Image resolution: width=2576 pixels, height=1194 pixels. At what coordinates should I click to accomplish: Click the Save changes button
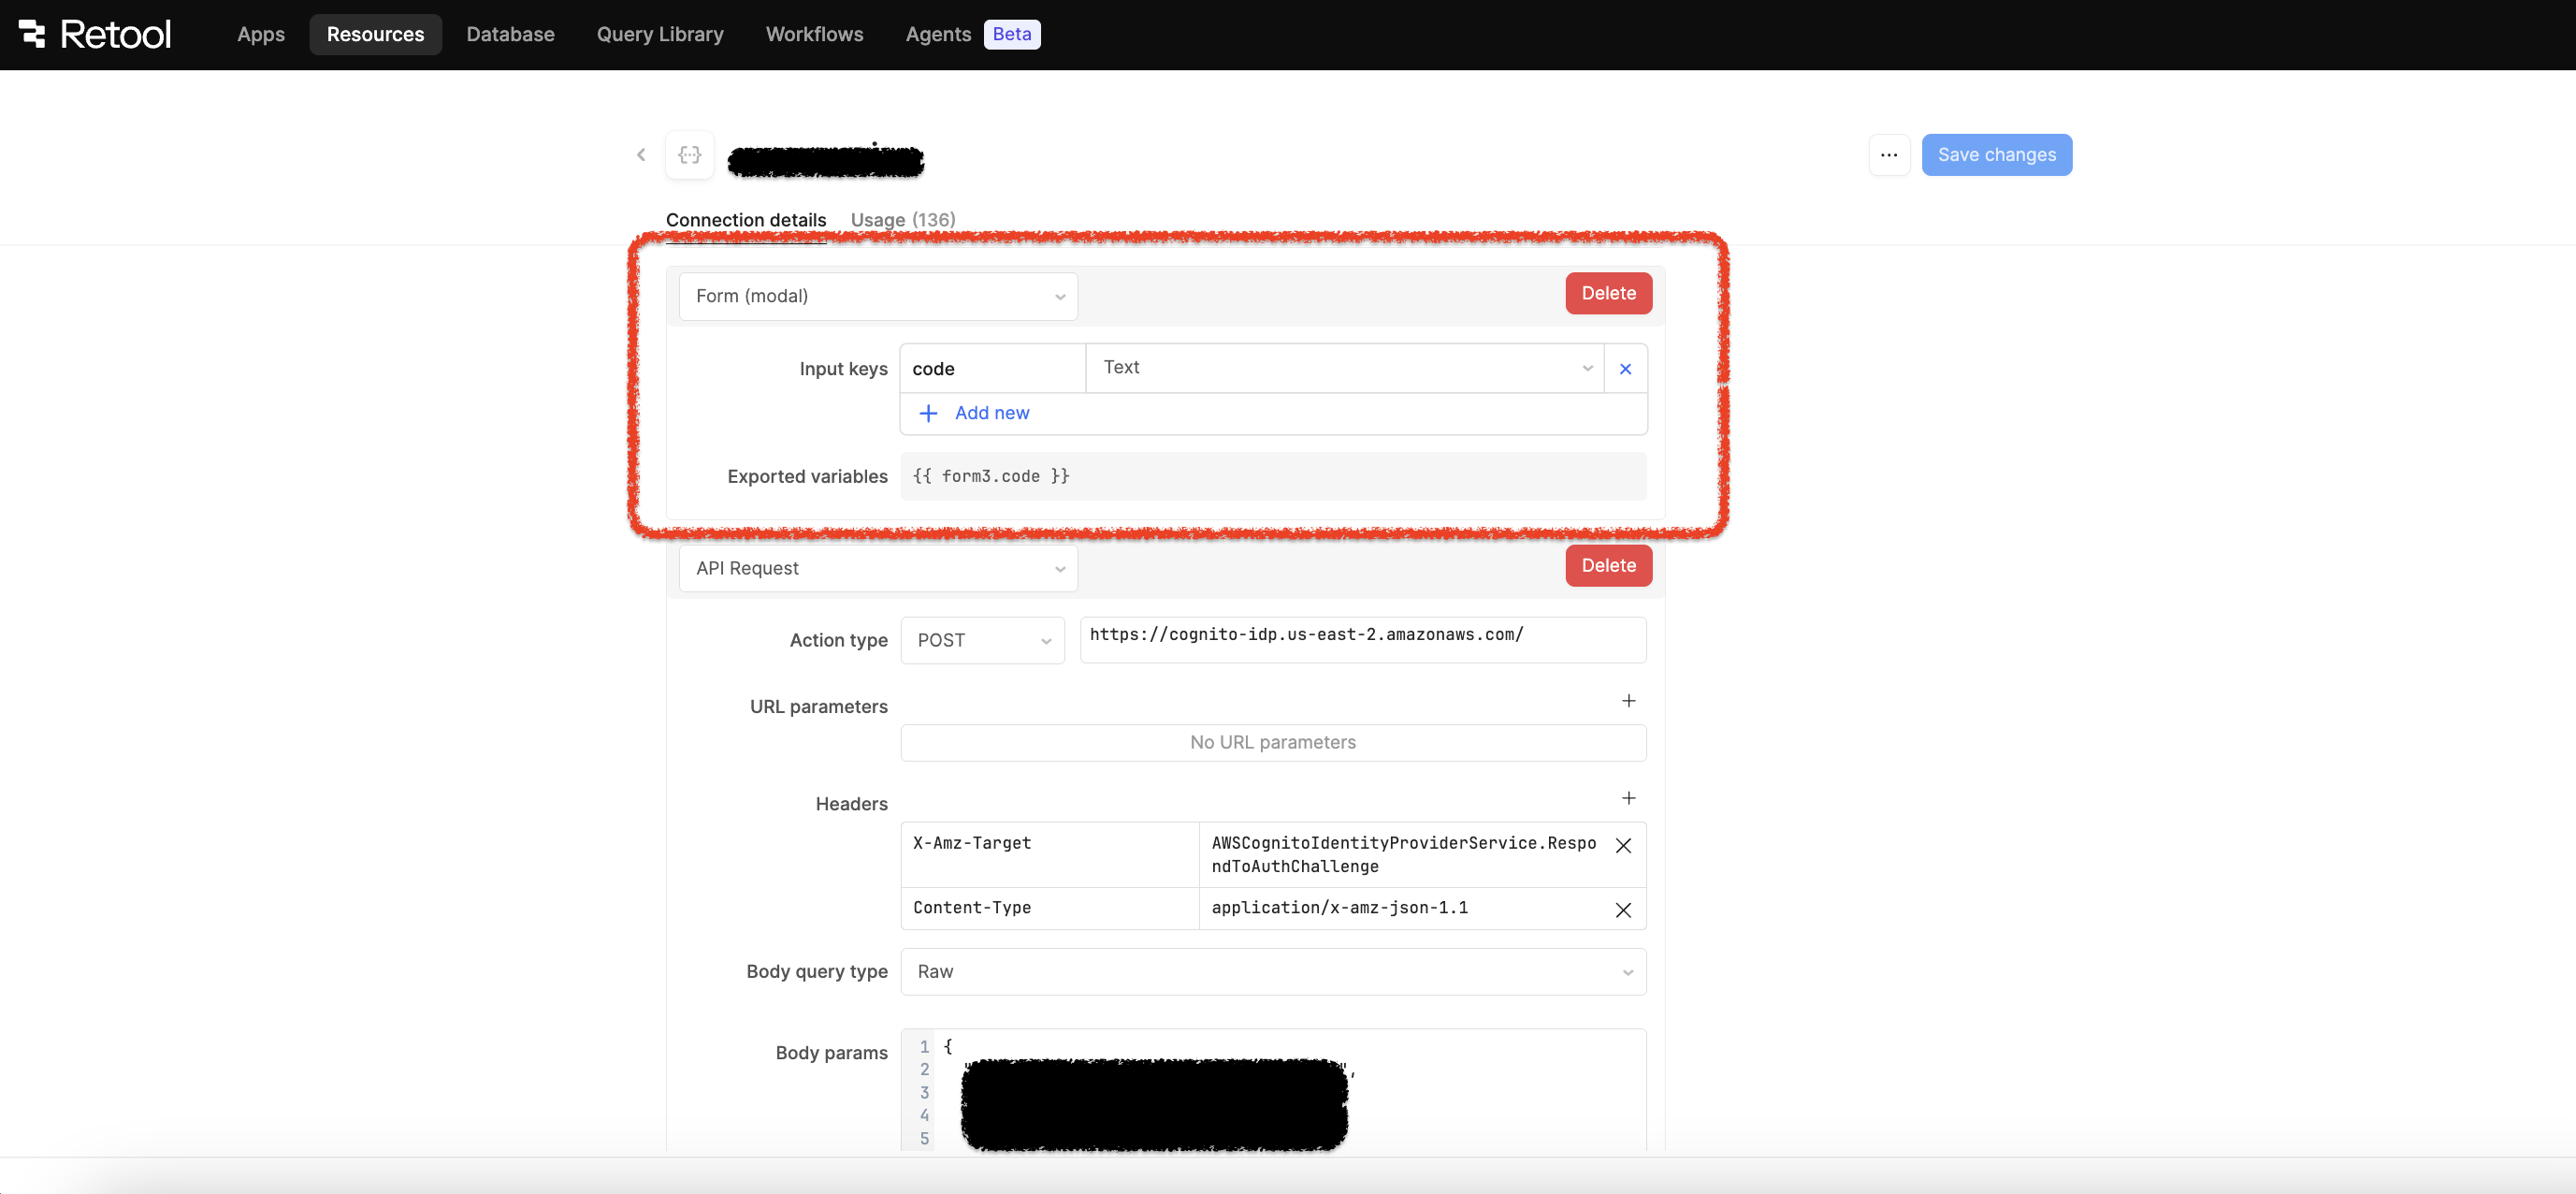(x=1996, y=155)
